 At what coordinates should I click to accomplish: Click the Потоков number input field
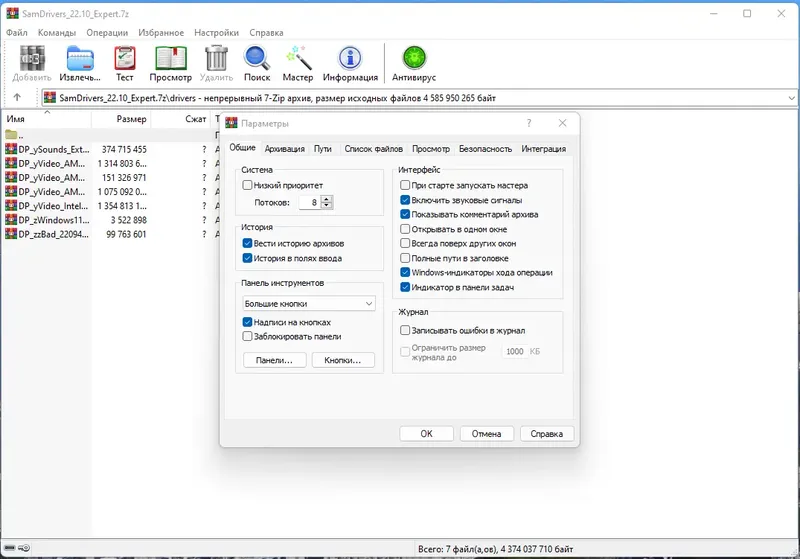click(x=310, y=202)
